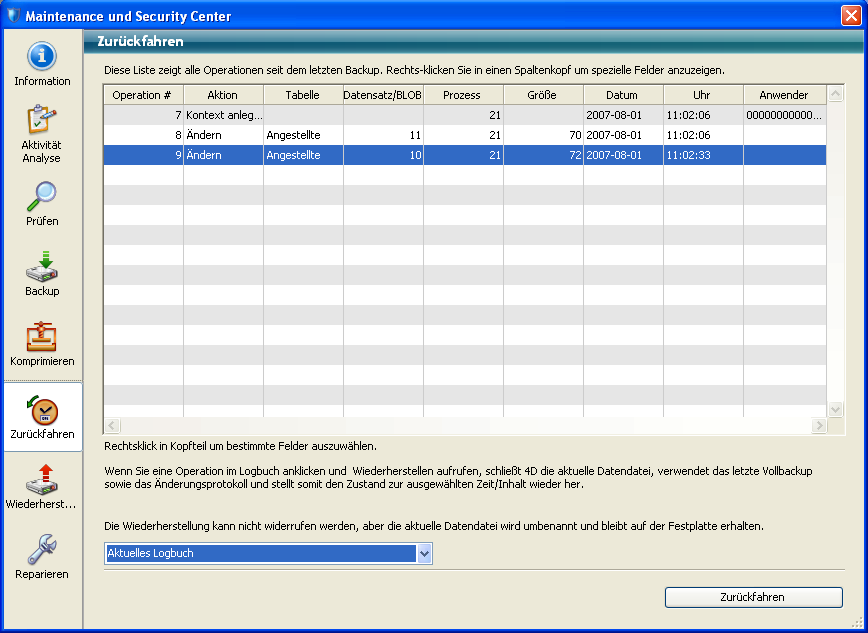Expand the Aktuelles Logbuch dropdown

[x=424, y=554]
